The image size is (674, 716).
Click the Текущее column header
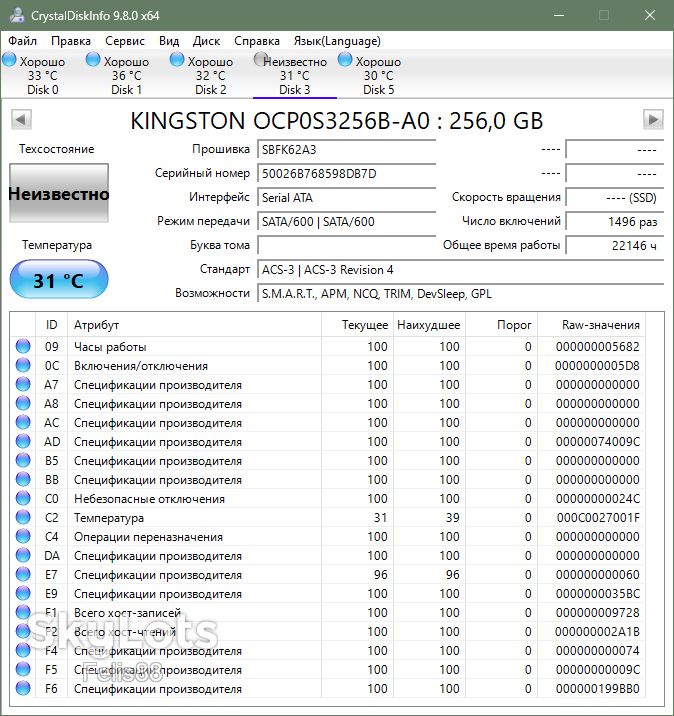tap(358, 325)
